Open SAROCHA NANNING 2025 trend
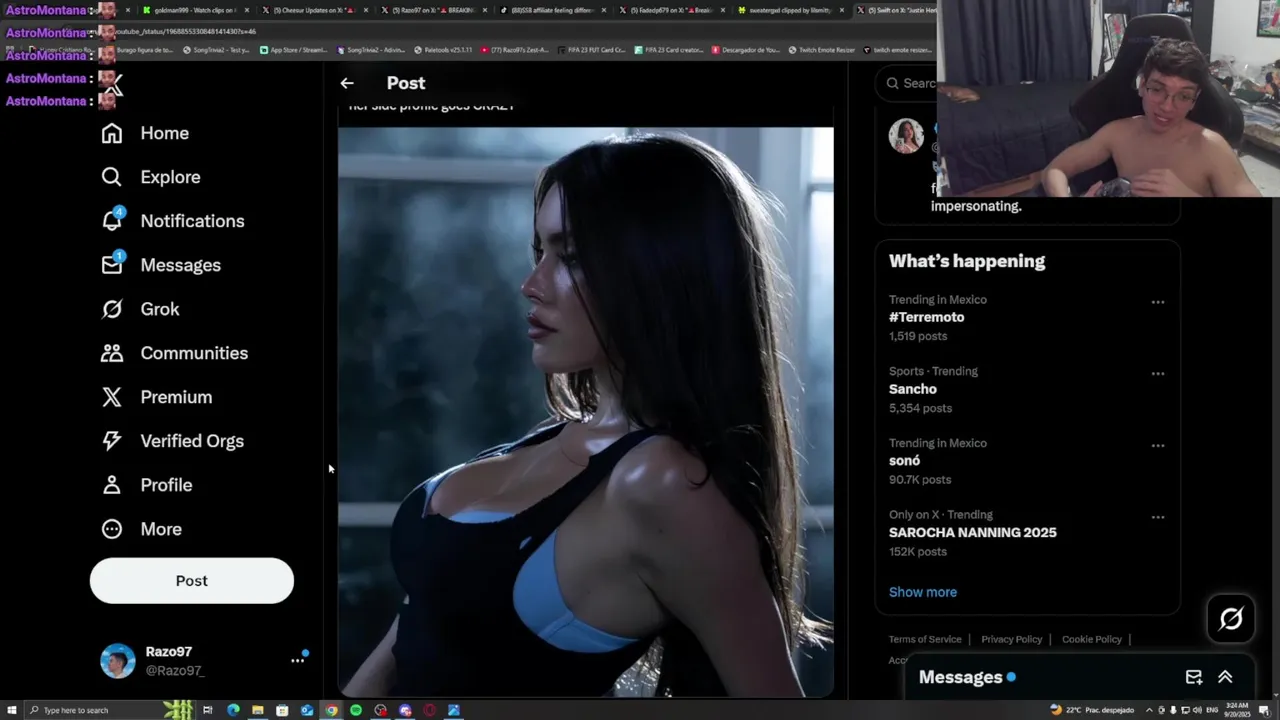The image size is (1280, 720). pos(973,533)
